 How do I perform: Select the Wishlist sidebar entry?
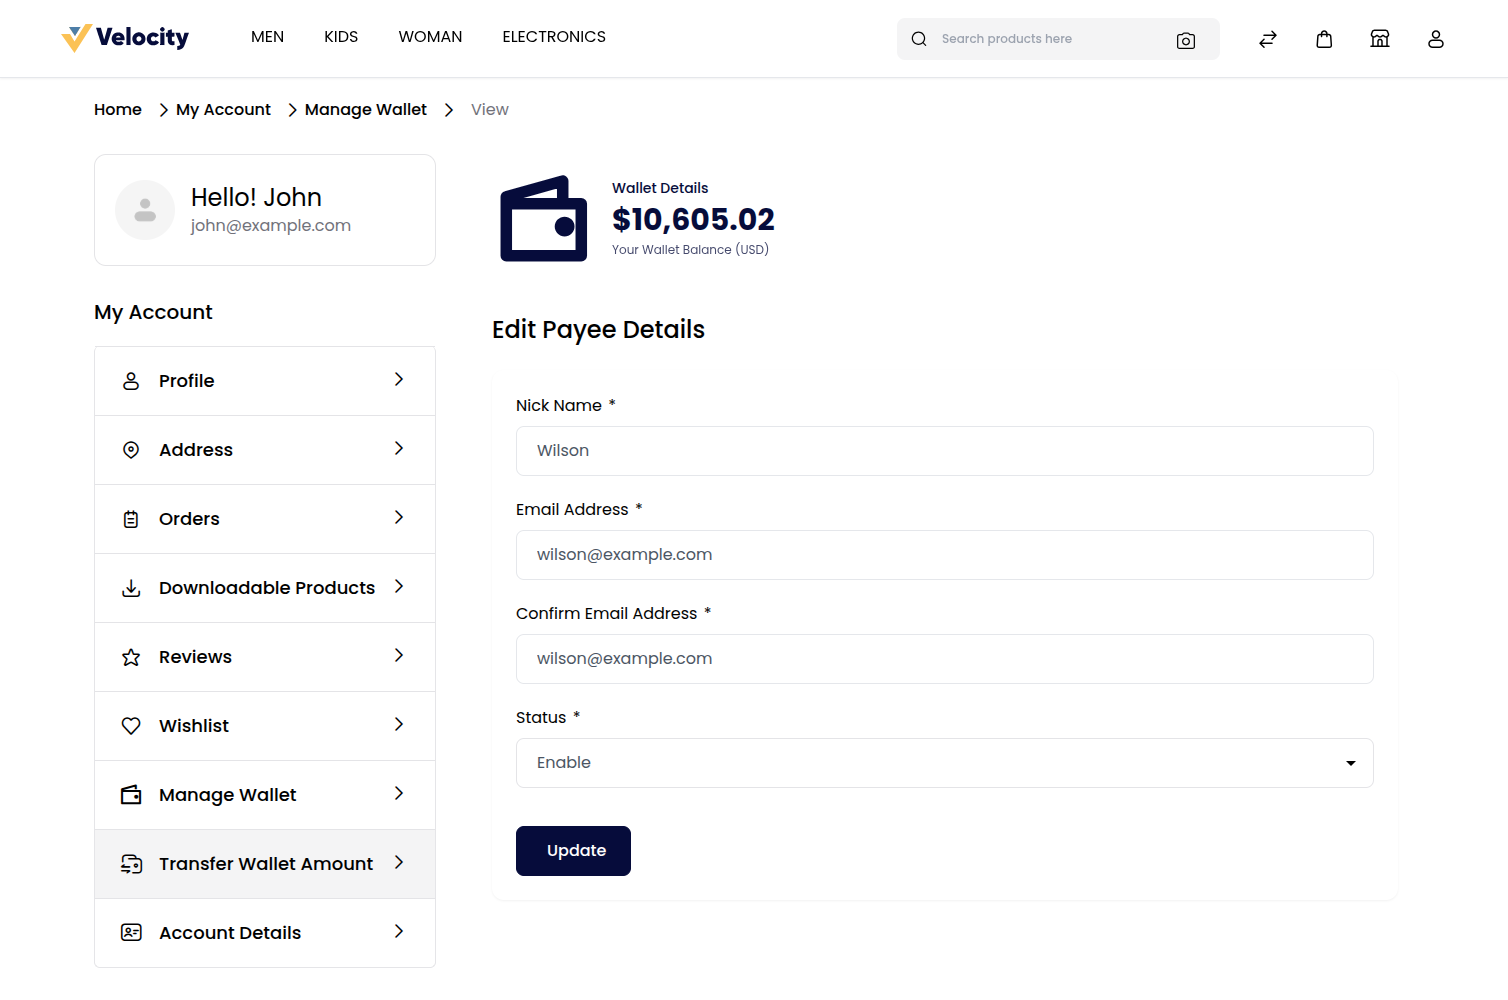[193, 725]
